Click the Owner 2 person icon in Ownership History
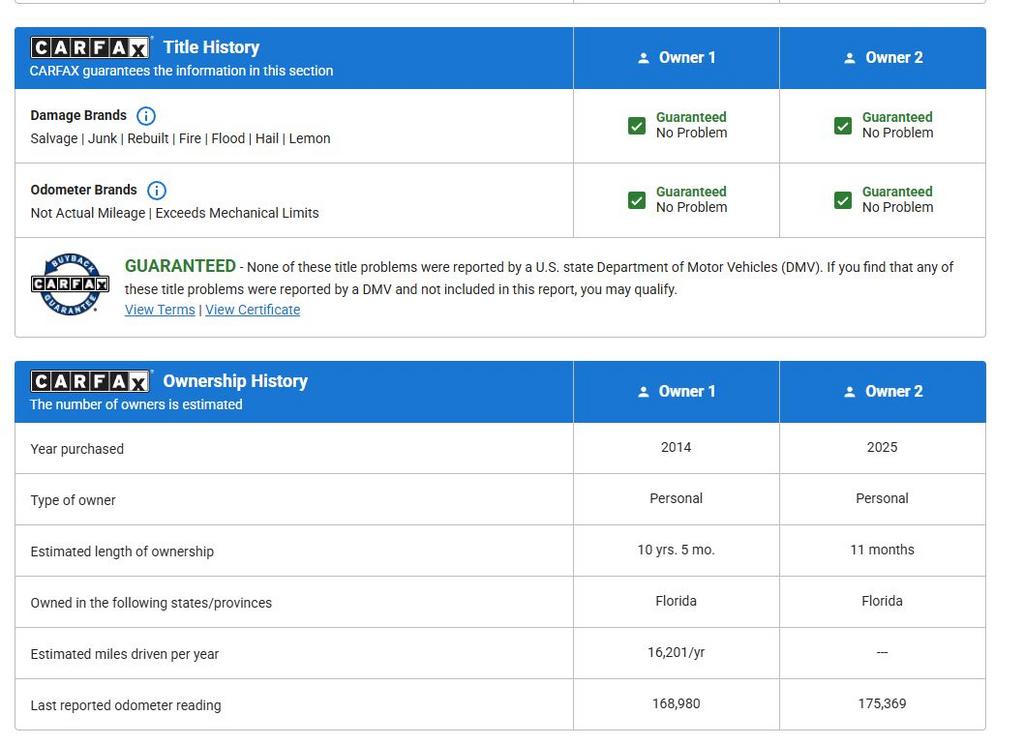The image size is (1024, 745). (x=850, y=392)
